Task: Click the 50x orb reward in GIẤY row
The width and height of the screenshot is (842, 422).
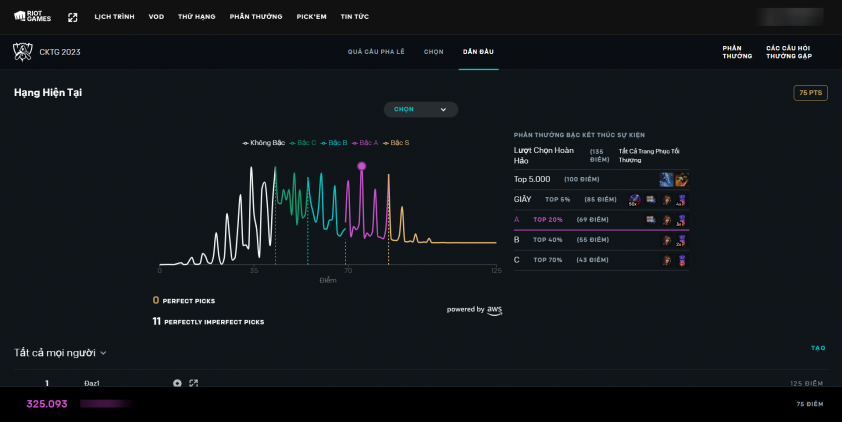Action: (x=634, y=200)
